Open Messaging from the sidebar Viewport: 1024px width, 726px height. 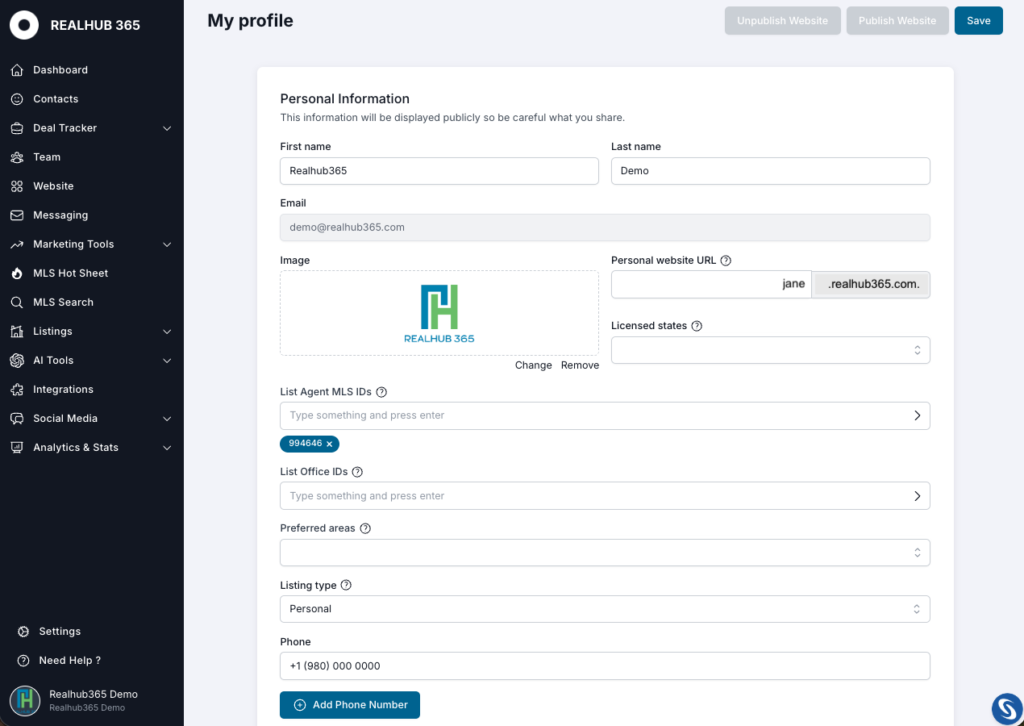61,215
